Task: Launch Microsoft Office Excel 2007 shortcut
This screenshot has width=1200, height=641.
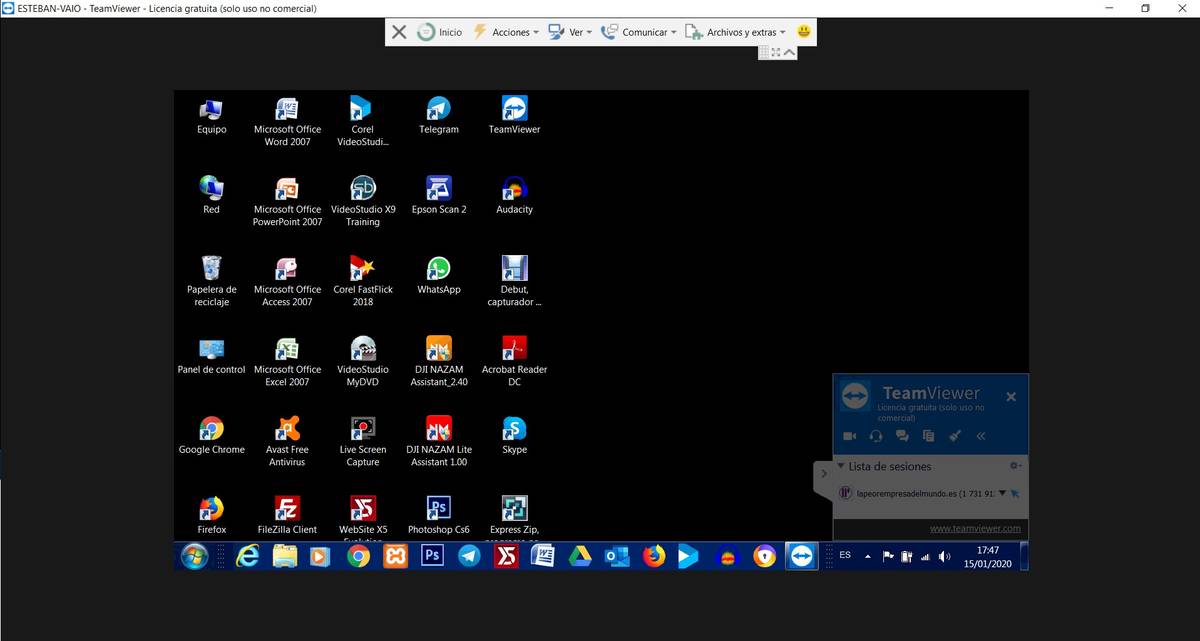Action: 287,361
